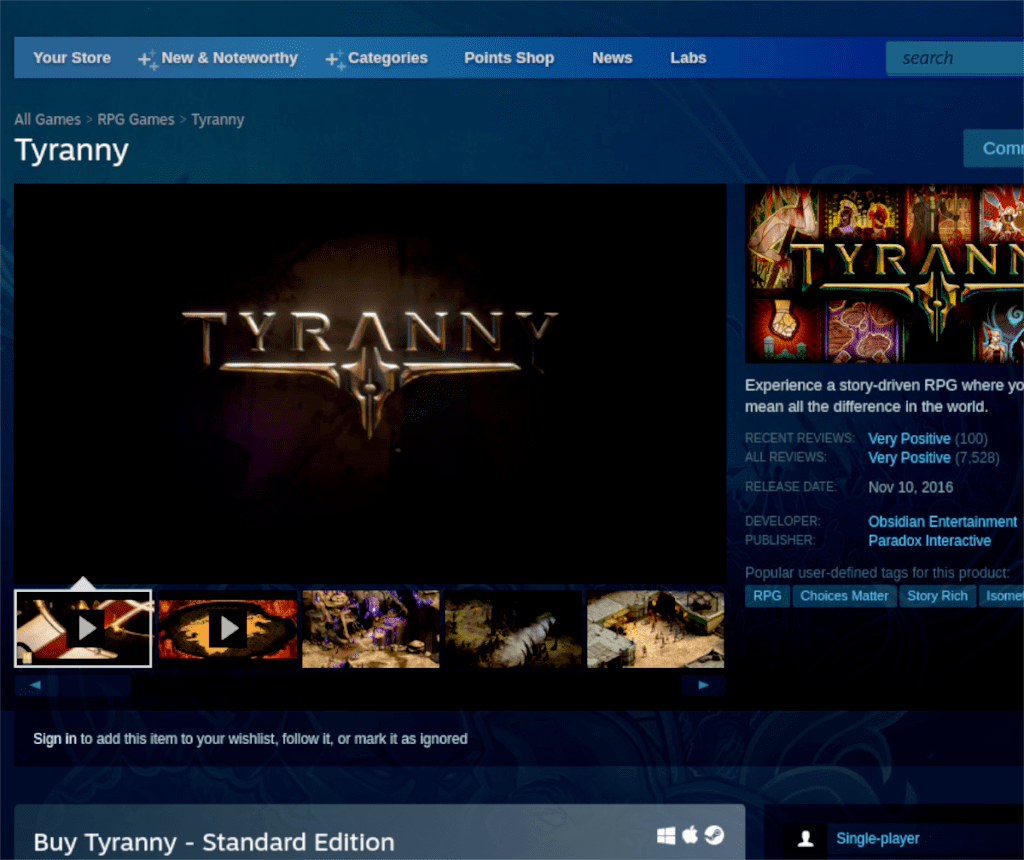Image resolution: width=1024 pixels, height=860 pixels.
Task: Open the third screenshot thumbnail
Action: click(x=370, y=628)
